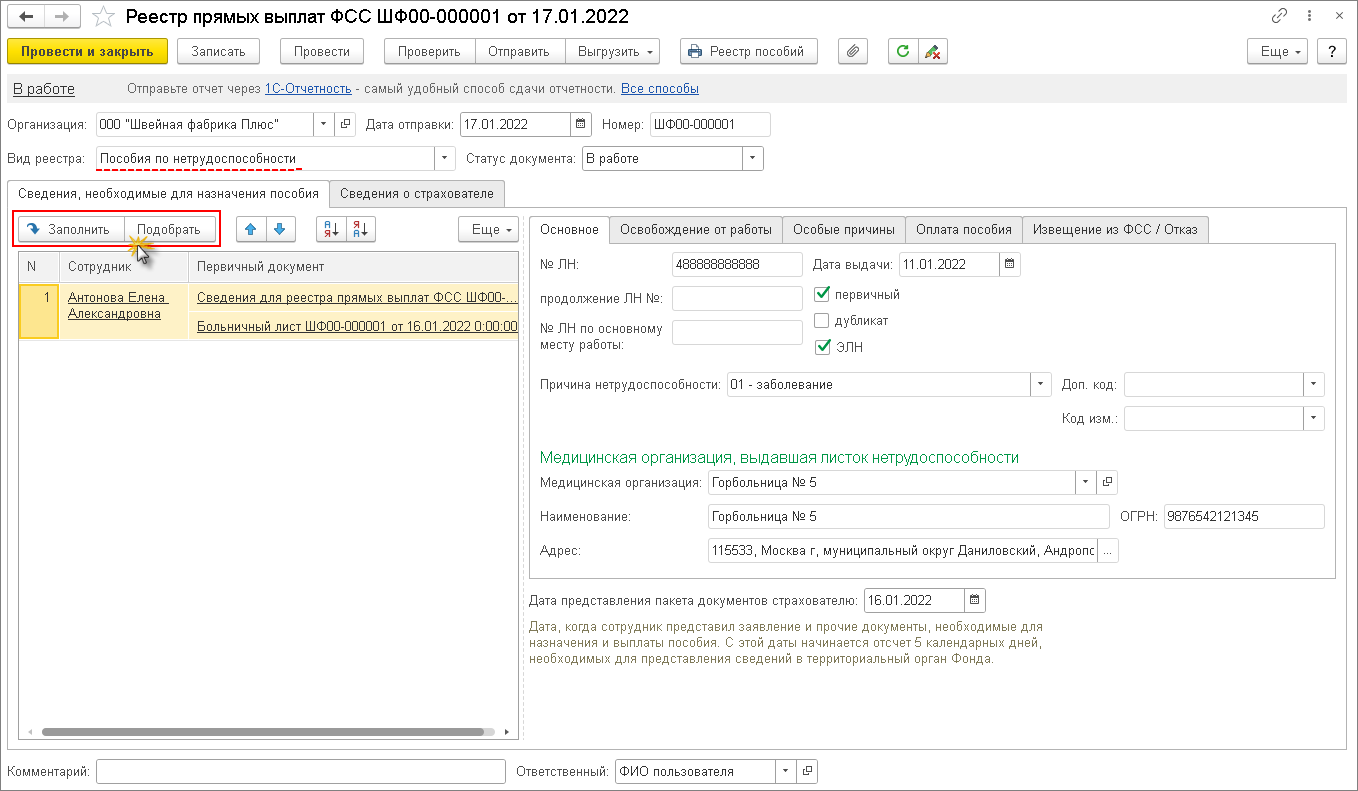Expand the Медицинская организация dropdown
This screenshot has height=791, width=1358.
[1086, 482]
